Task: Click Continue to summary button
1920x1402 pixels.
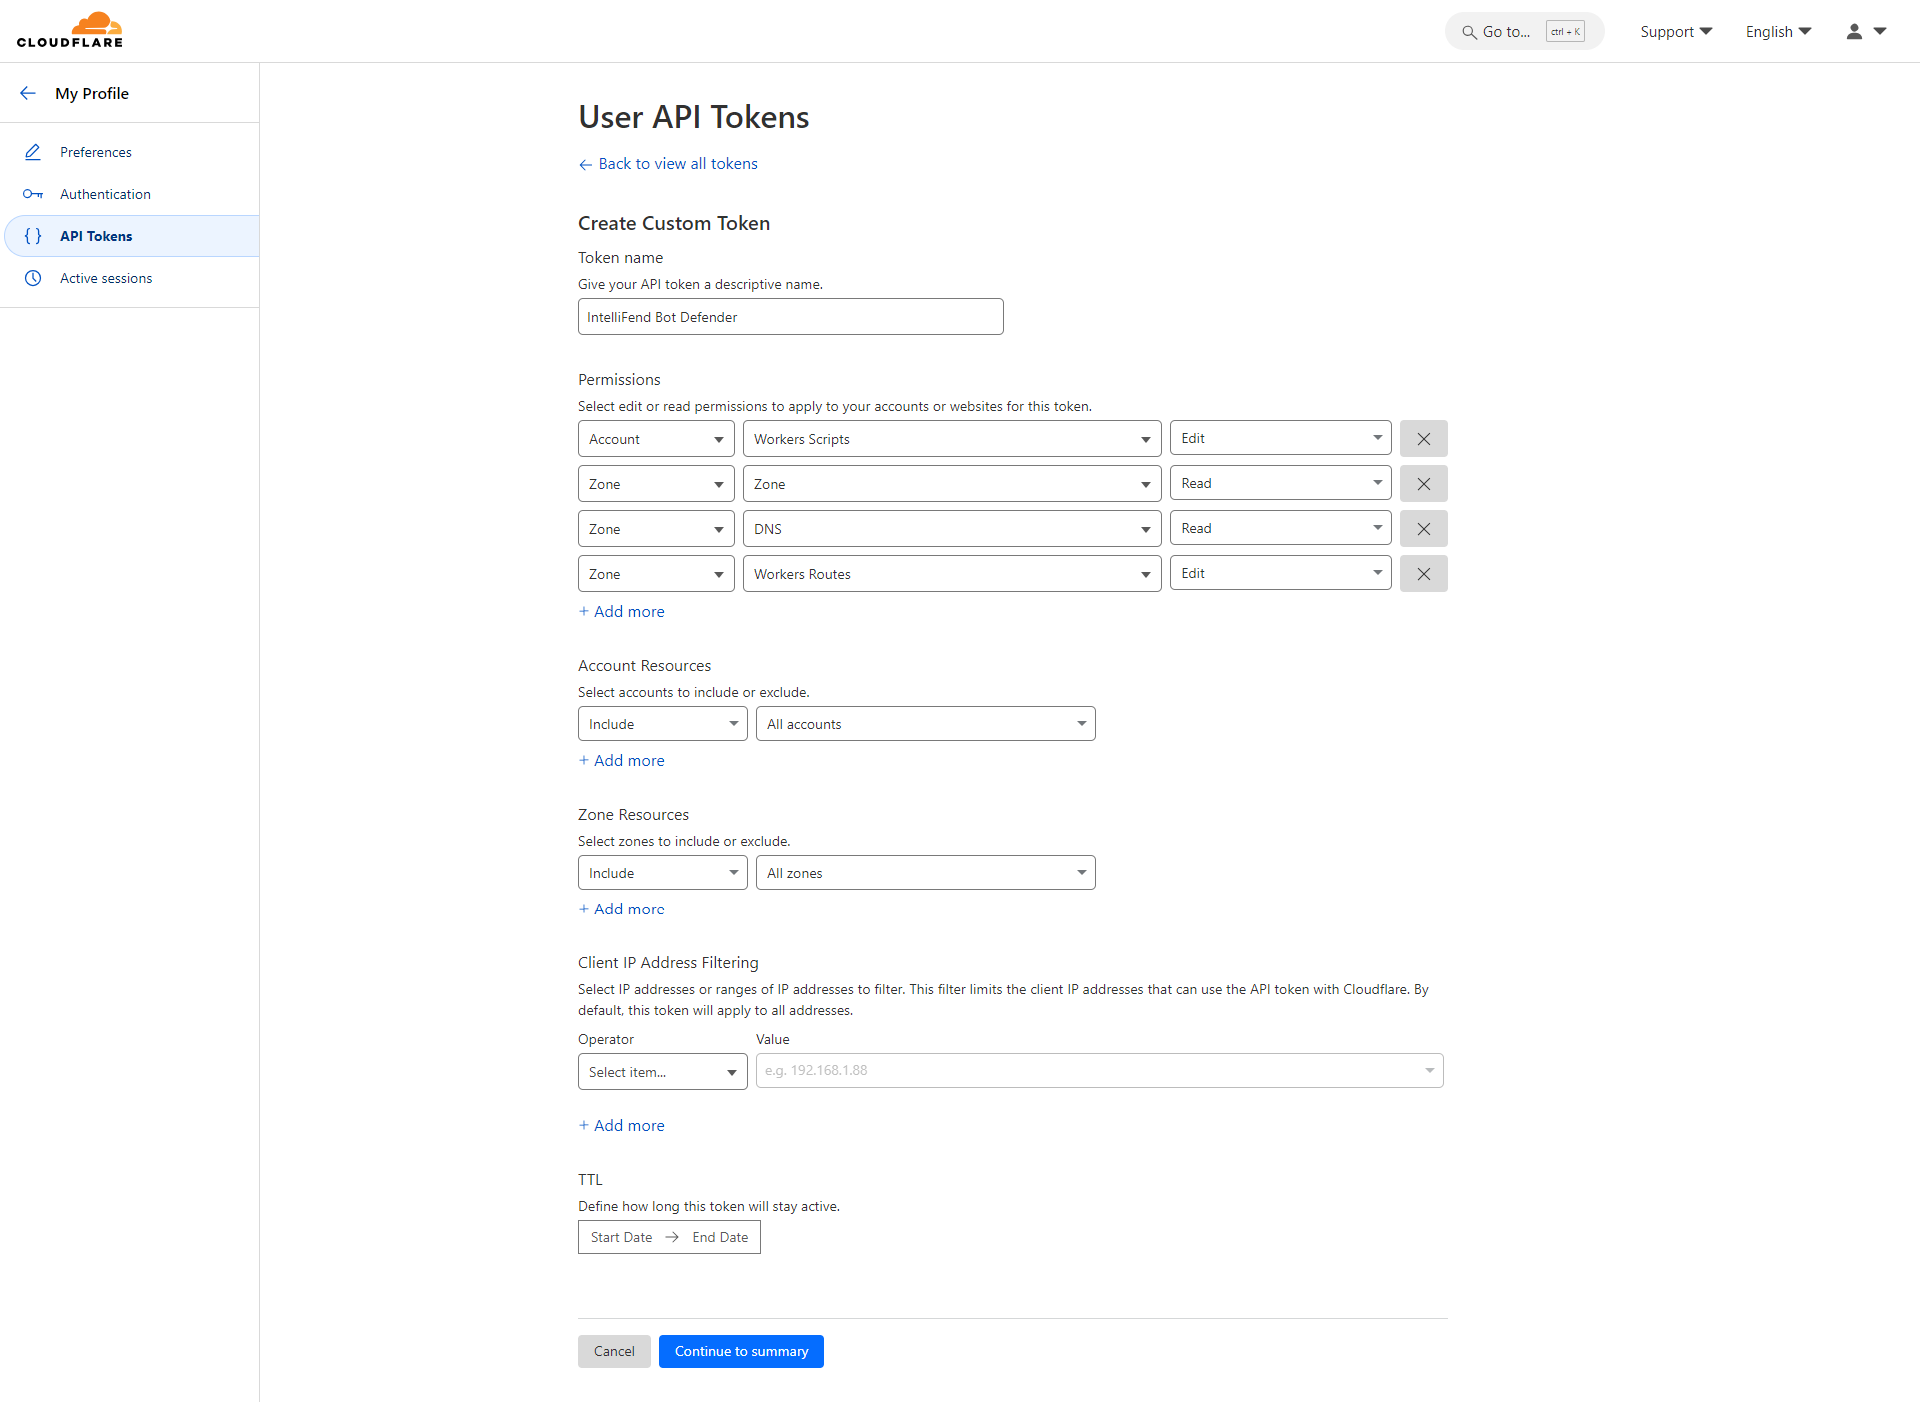Action: [x=741, y=1352]
